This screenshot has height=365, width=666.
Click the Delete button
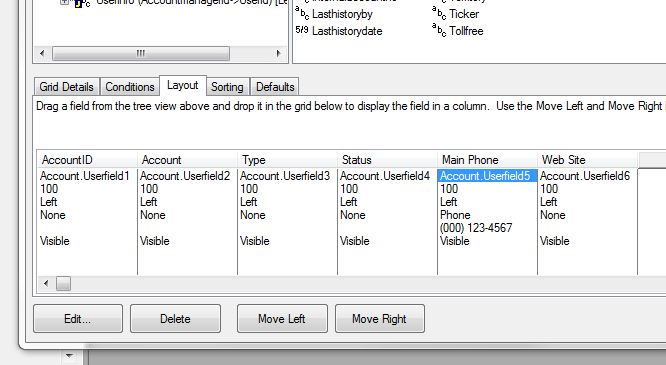[175, 318]
